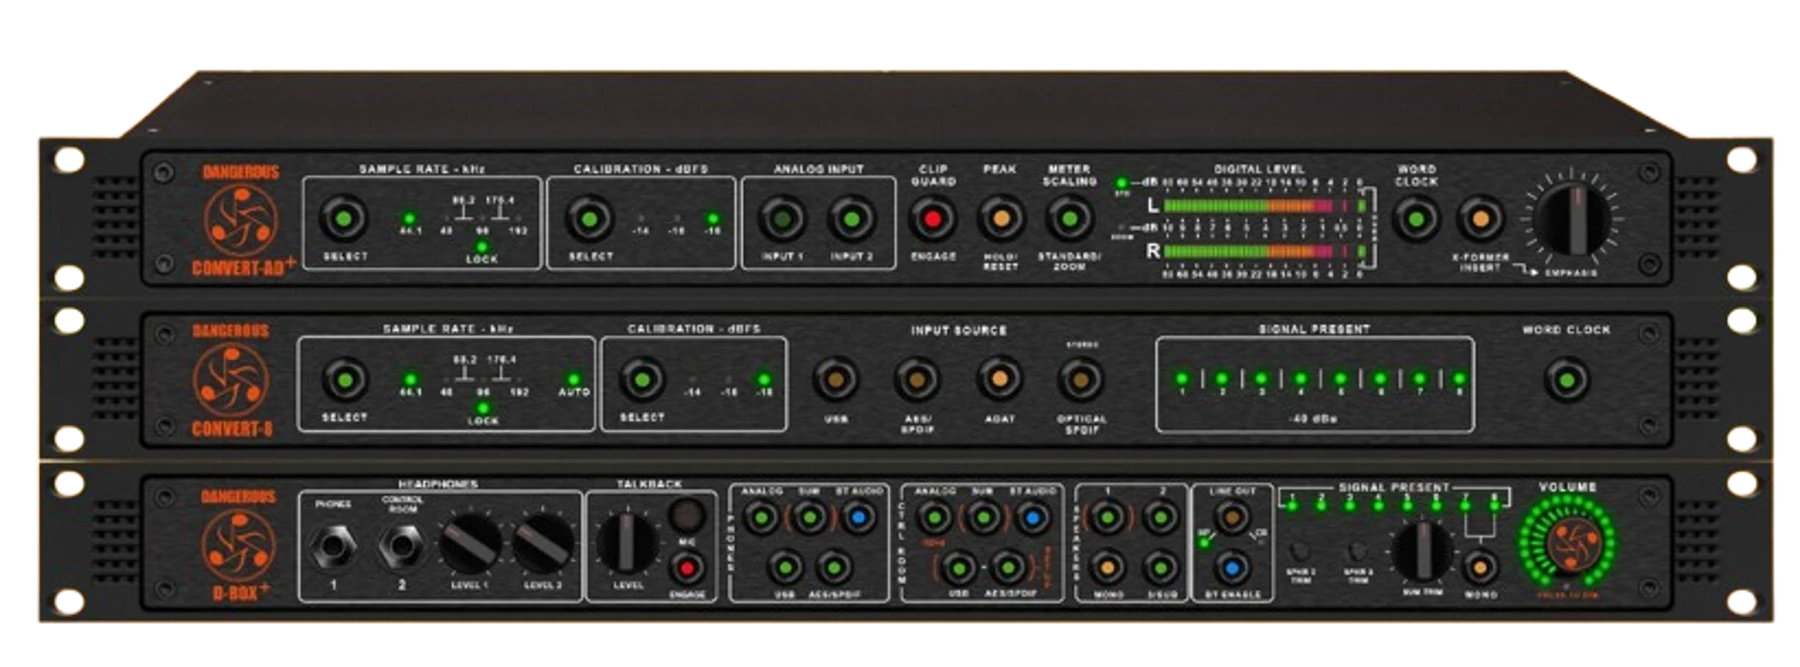Engage the red Clip Guard button
Screen dimensions: 1800x667
coord(932,218)
